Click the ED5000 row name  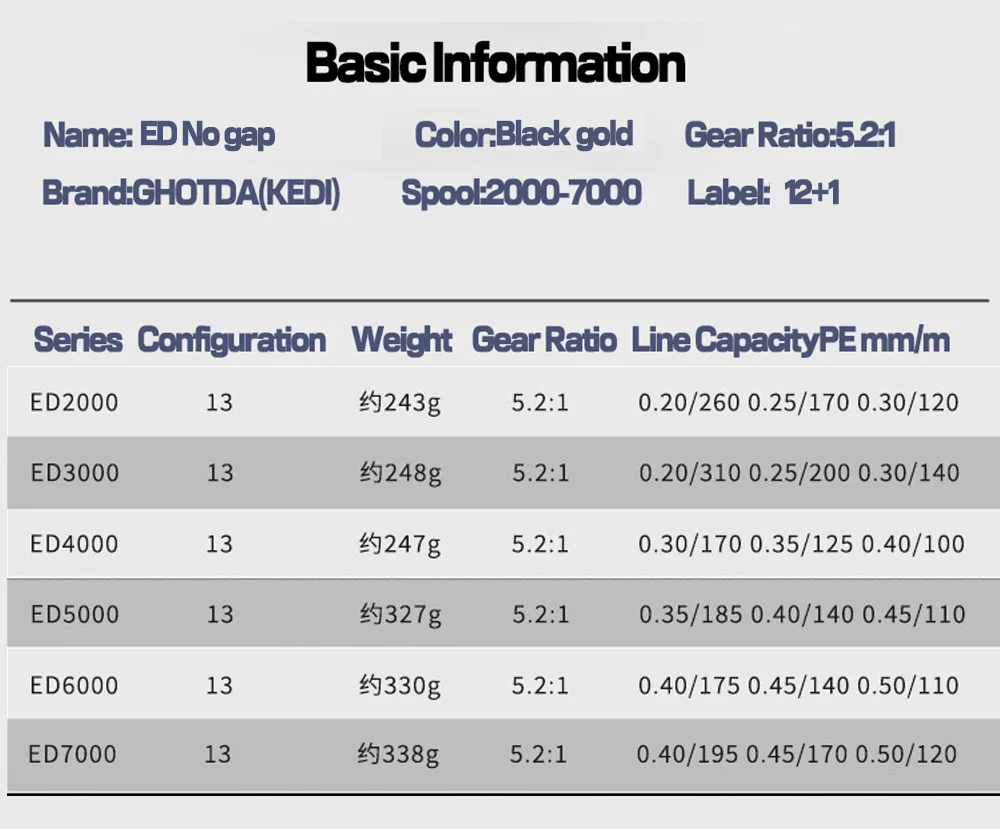click(x=74, y=614)
